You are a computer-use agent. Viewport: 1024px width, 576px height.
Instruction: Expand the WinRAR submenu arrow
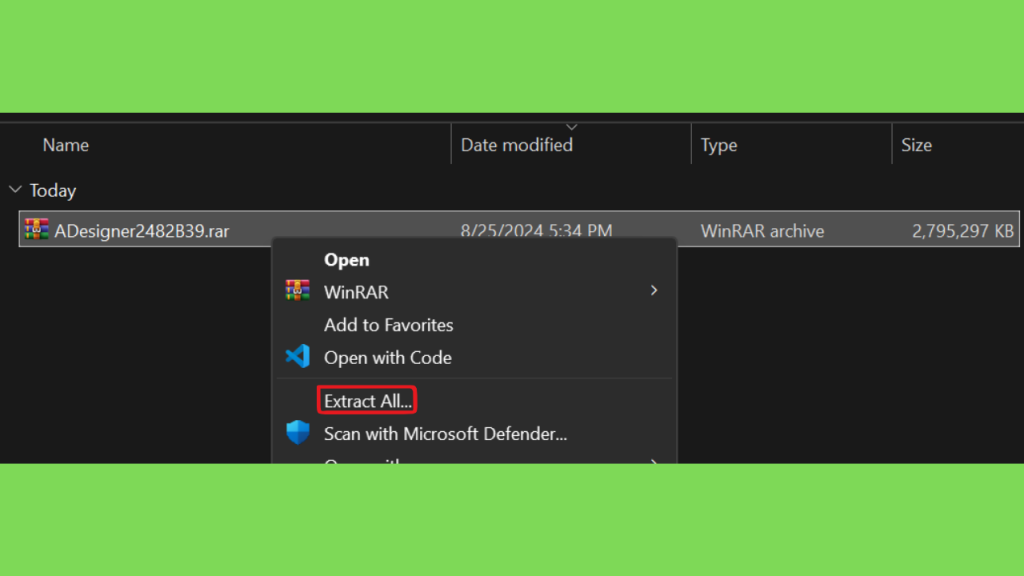[x=654, y=291]
